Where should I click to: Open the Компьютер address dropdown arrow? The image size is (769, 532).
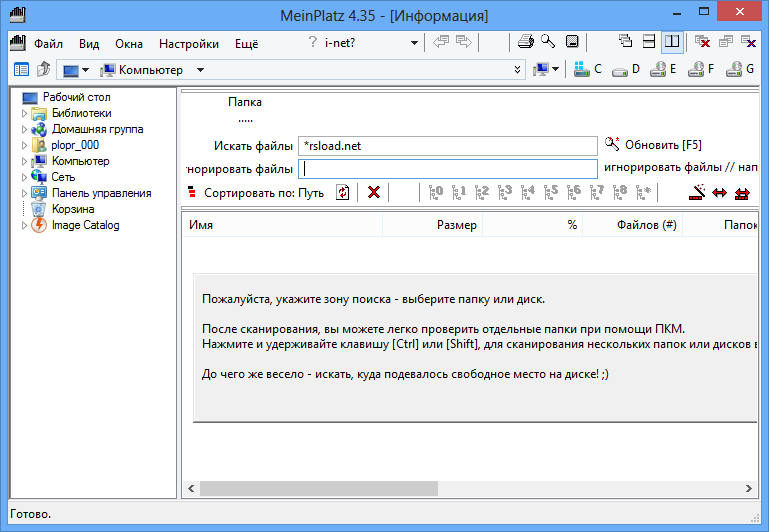(x=200, y=70)
